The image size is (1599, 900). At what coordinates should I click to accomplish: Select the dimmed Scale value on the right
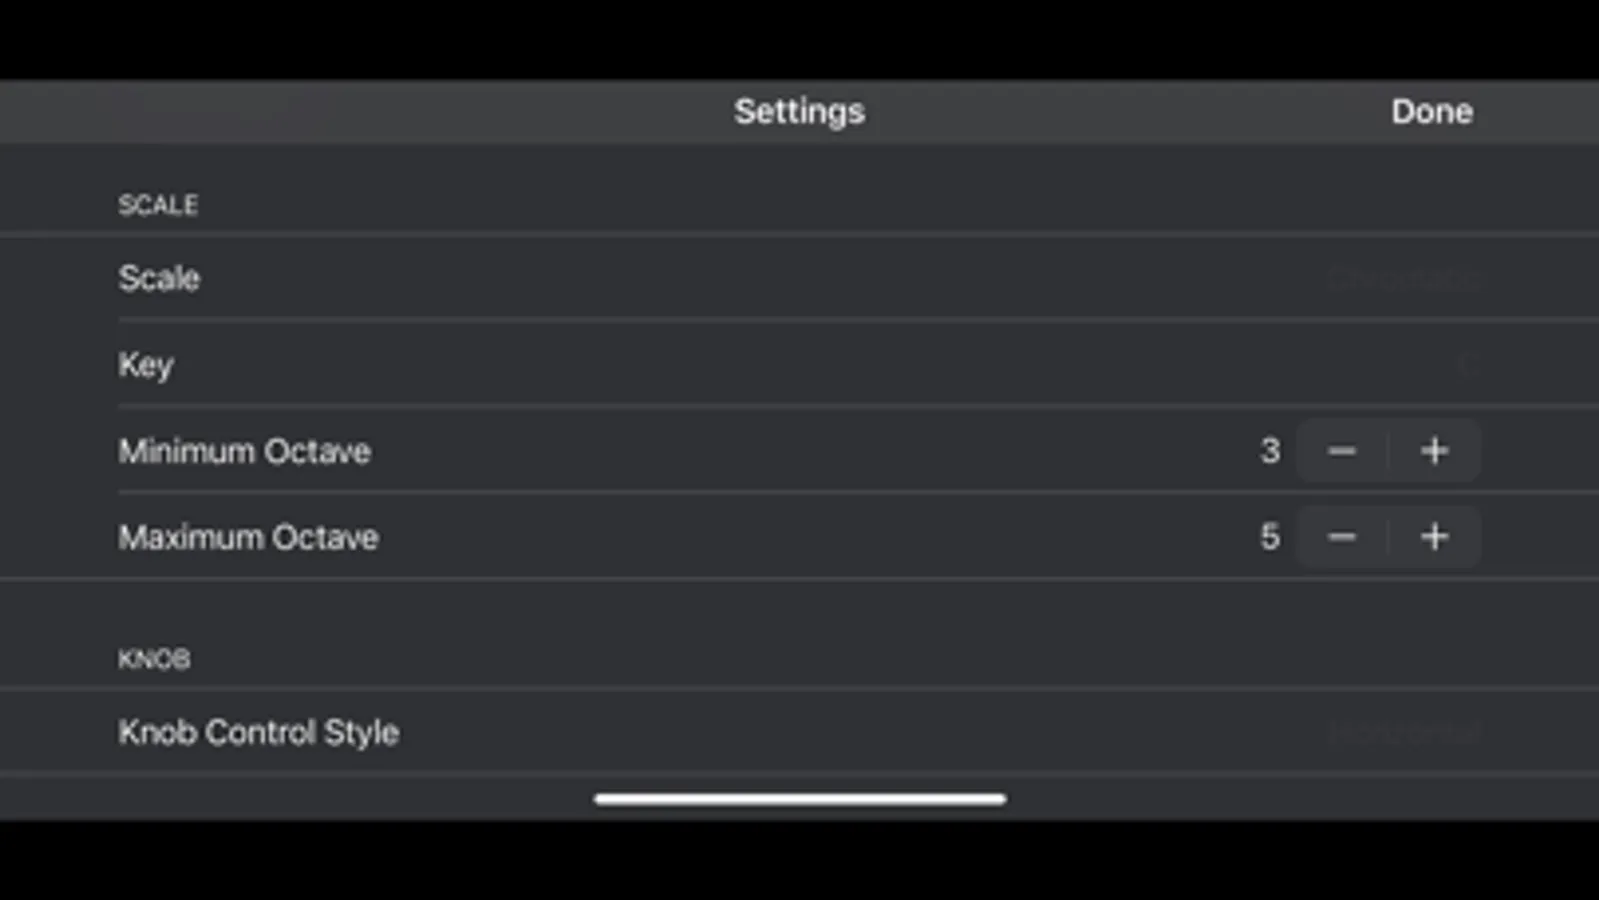[1405, 279]
